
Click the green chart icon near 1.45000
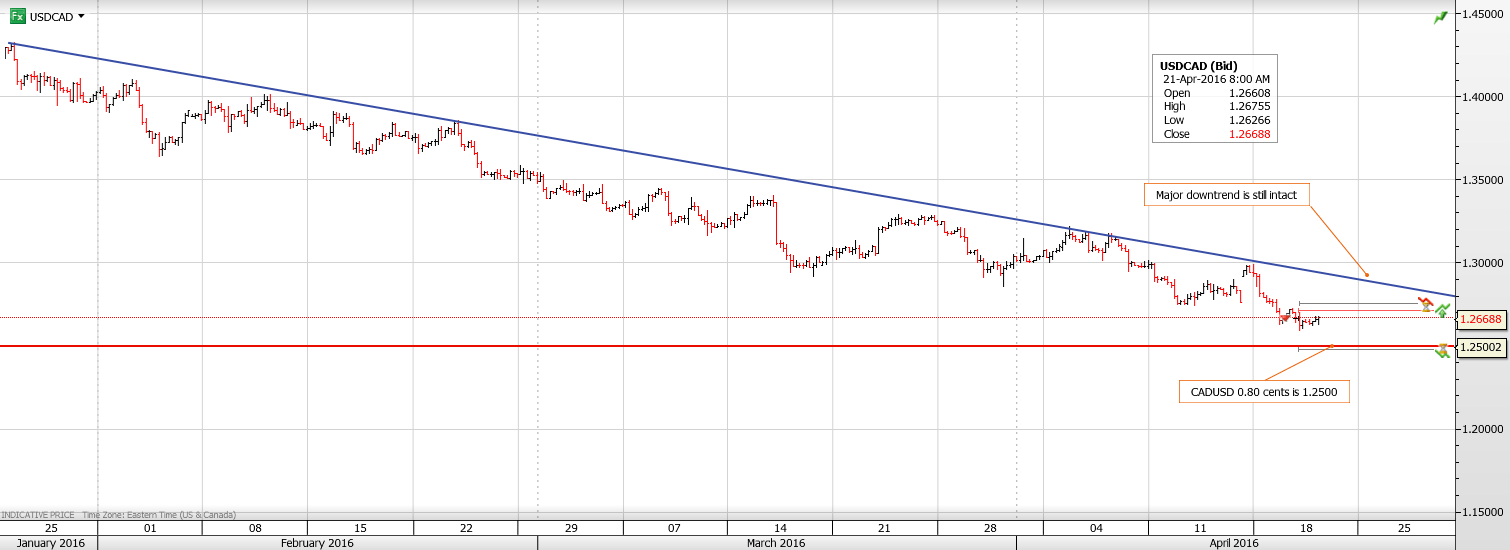tap(1440, 18)
